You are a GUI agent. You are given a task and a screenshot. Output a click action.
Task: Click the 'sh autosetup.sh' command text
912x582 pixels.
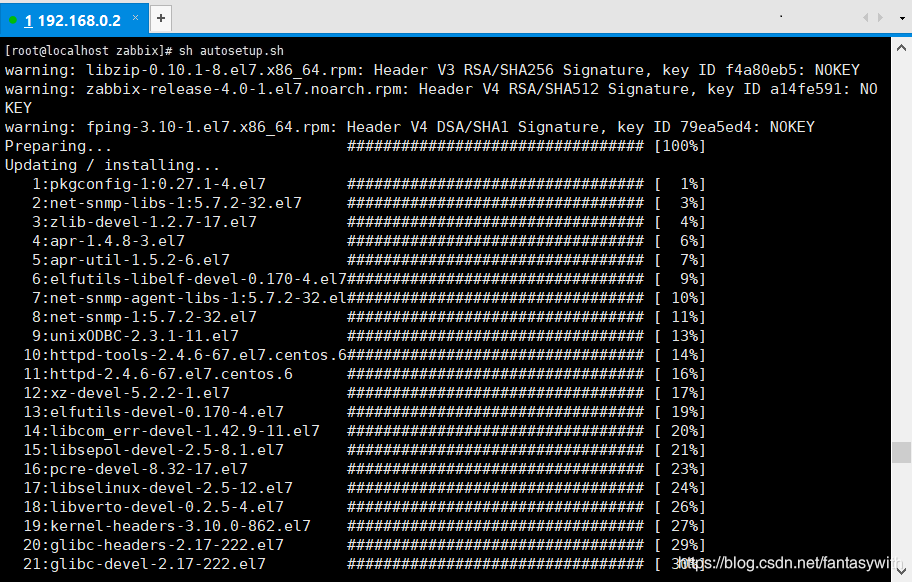(231, 51)
